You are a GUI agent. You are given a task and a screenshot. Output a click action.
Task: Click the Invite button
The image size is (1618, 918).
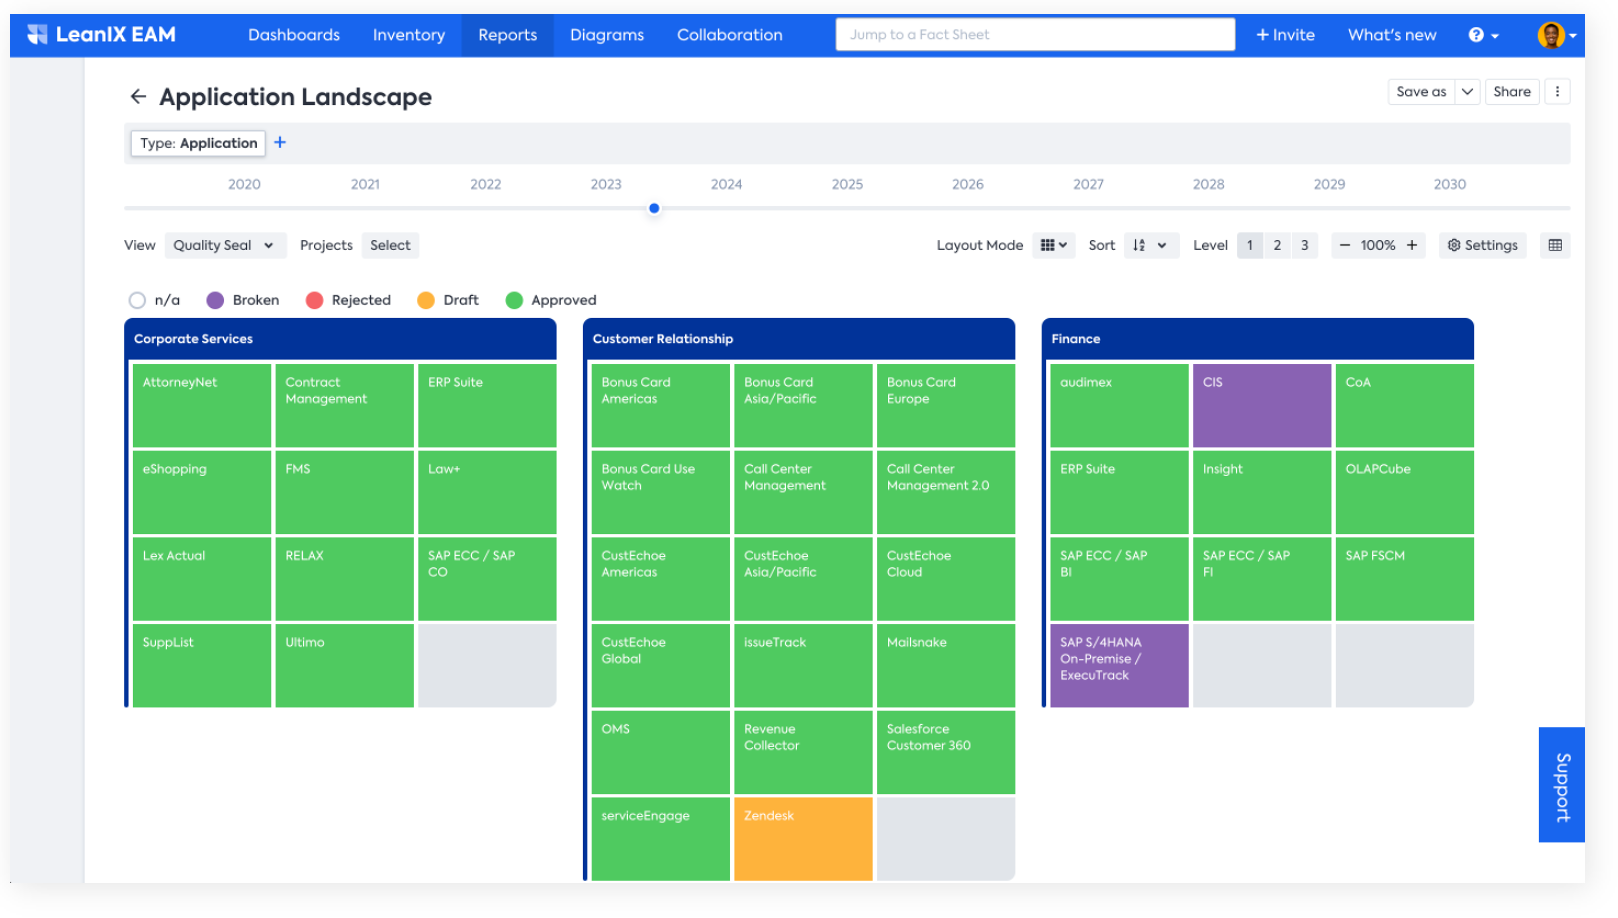(x=1285, y=35)
